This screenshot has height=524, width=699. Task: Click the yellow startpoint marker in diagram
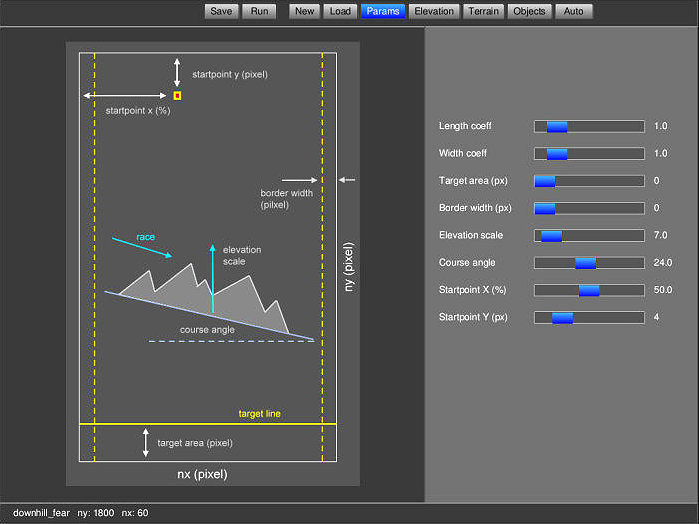click(x=177, y=95)
